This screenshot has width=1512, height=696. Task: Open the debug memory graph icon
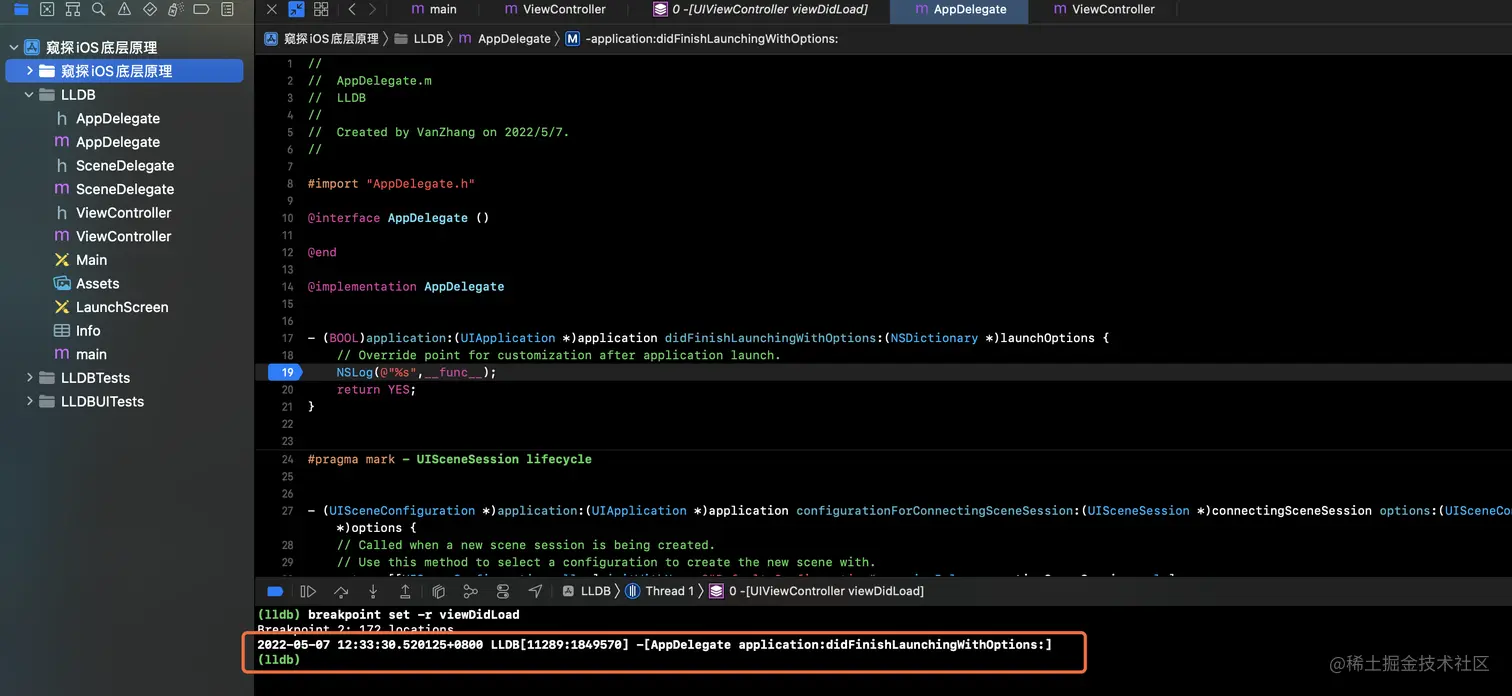click(470, 591)
